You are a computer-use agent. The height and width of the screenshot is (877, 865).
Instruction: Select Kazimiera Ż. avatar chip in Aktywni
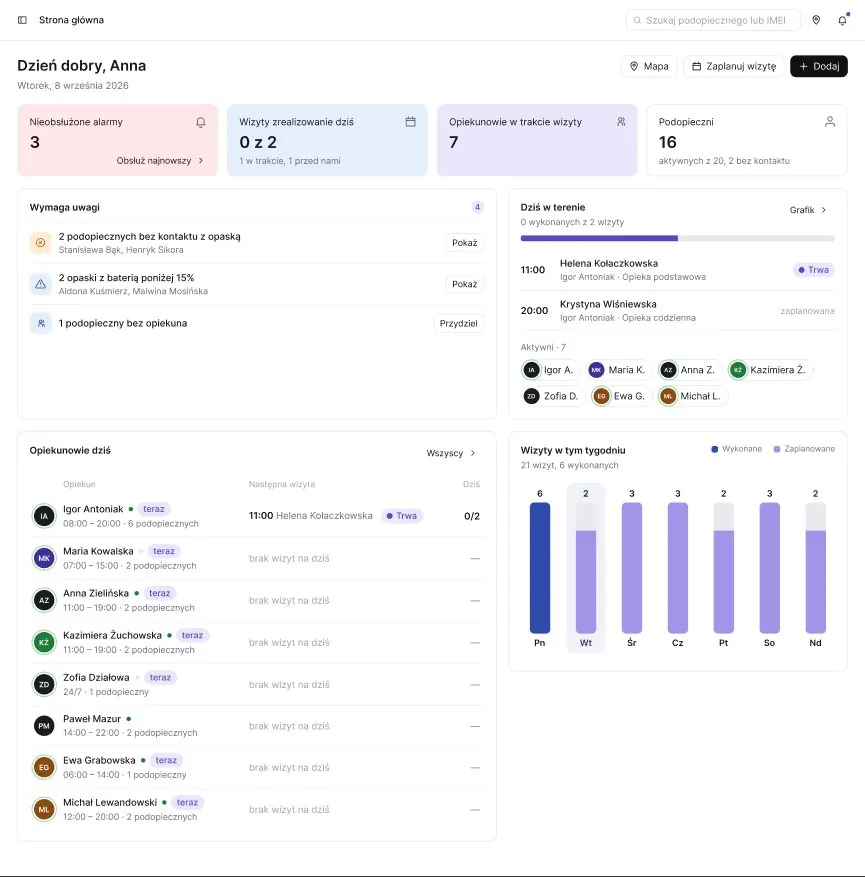tap(770, 370)
